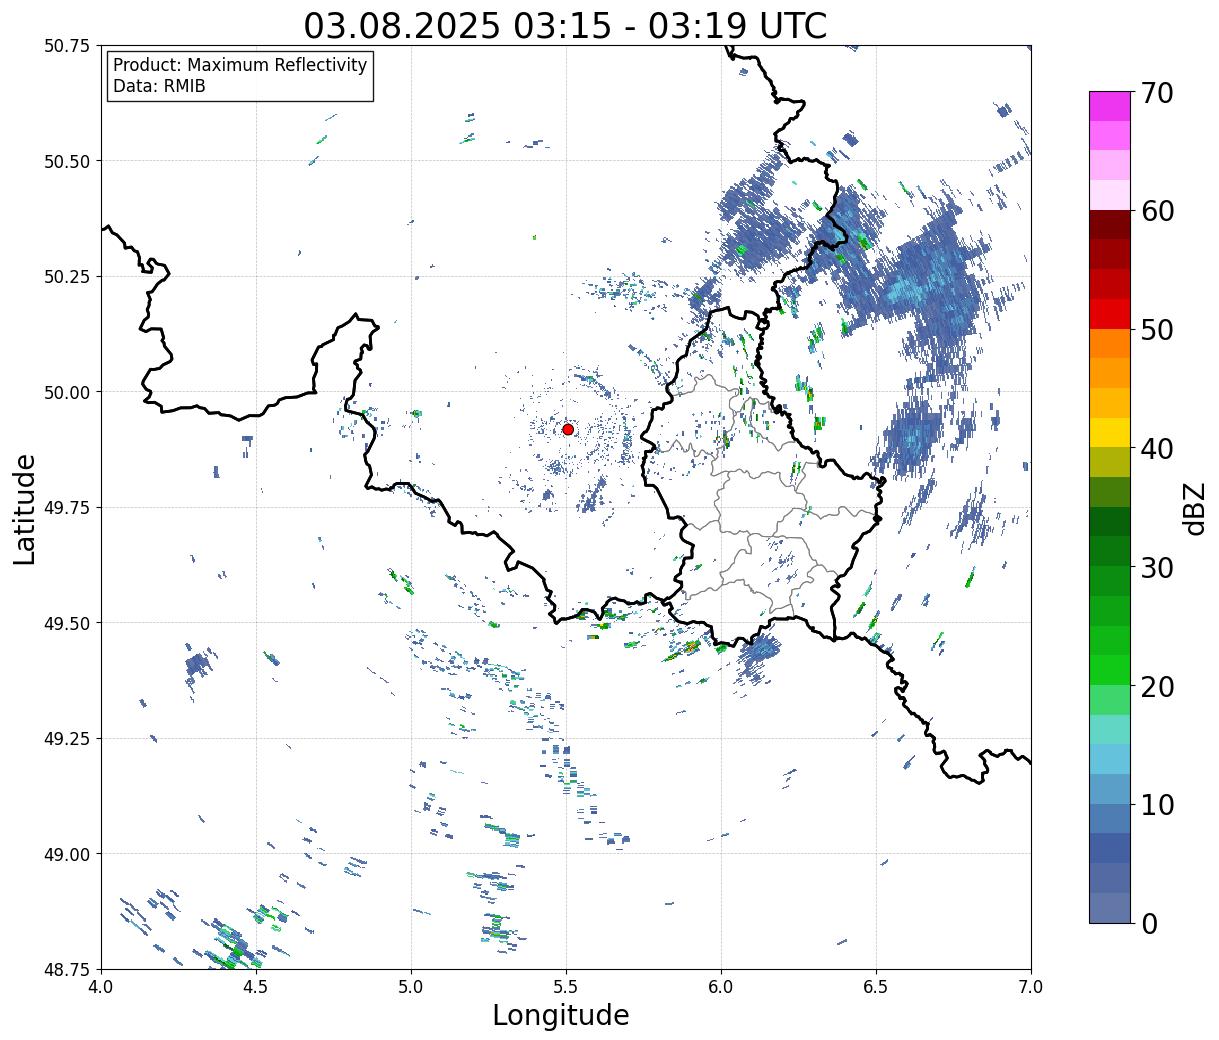Click the light blue 10-15 dBZ color band
1219x1040 pixels.
point(1110,759)
